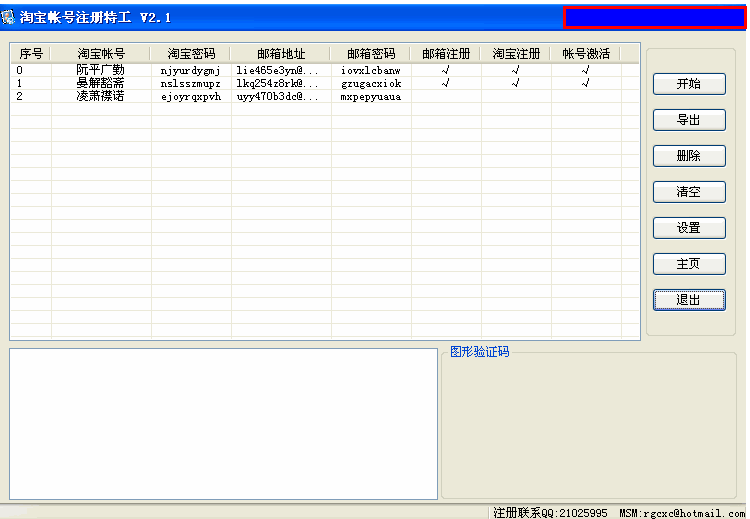Viewport: 750px width, 519px height.
Task: Click the 邮箱注册 column header
Action: (x=446, y=54)
